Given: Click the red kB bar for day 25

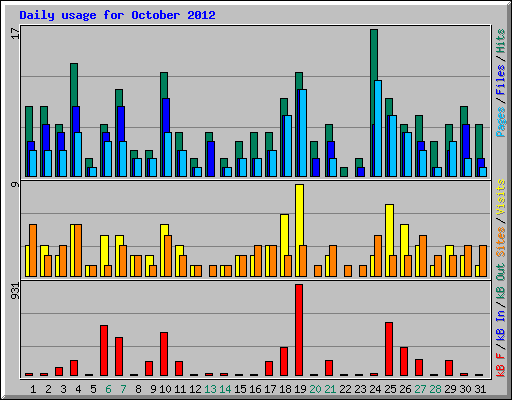Looking at the screenshot, I should coord(389,349).
